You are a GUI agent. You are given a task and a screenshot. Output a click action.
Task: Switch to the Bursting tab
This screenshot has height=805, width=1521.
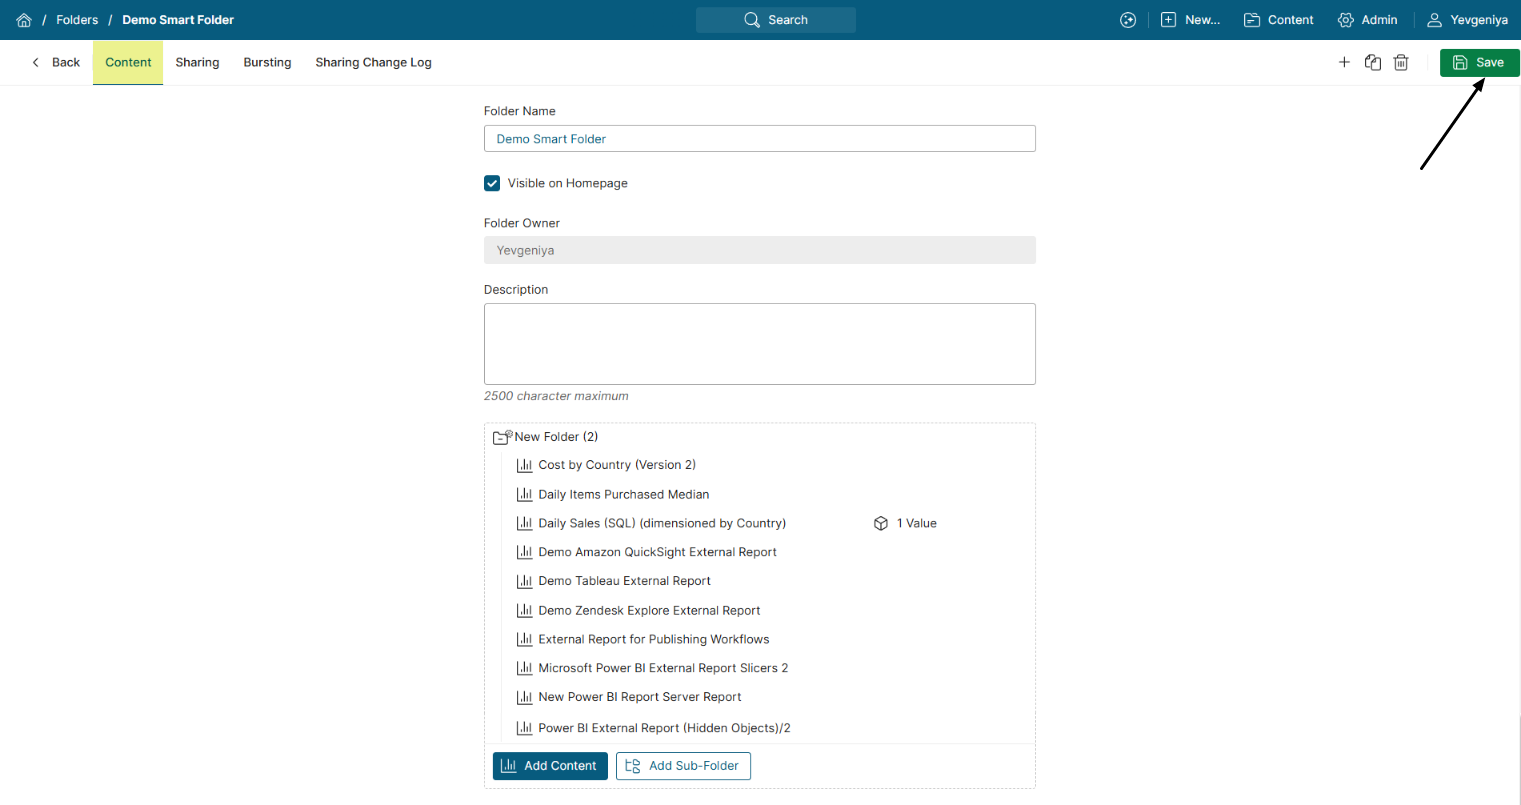coord(267,62)
